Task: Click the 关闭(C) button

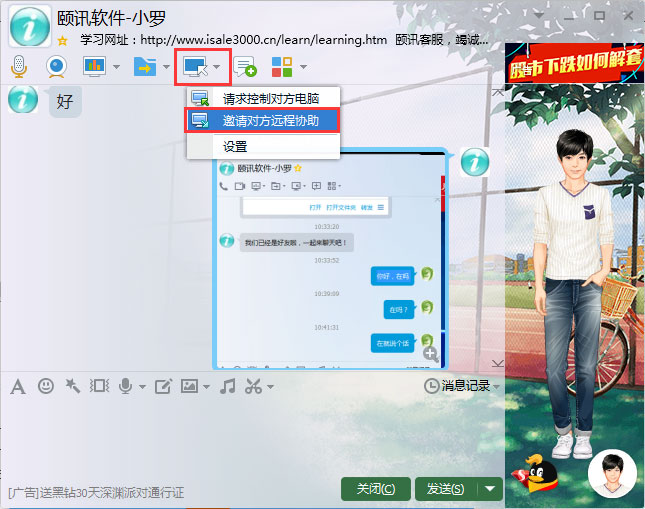Action: (376, 489)
